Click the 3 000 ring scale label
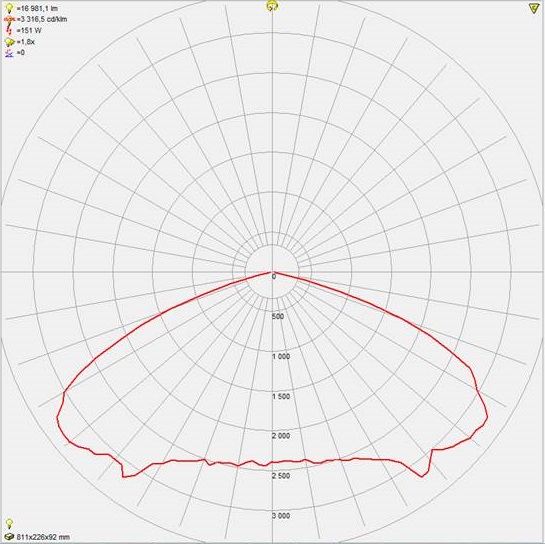Screen dimensions: 545x544 click(x=281, y=516)
